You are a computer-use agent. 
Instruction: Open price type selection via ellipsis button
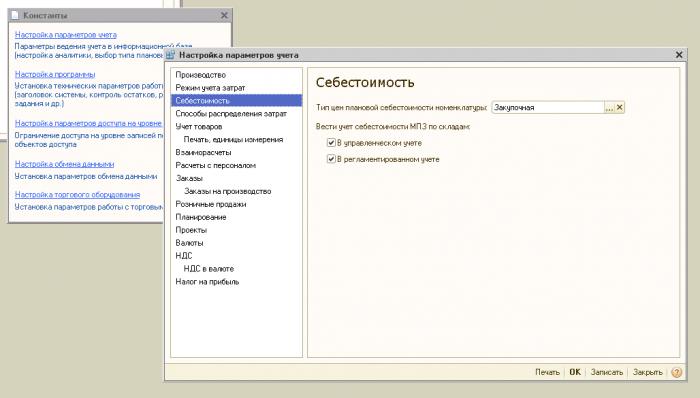pyautogui.click(x=609, y=107)
